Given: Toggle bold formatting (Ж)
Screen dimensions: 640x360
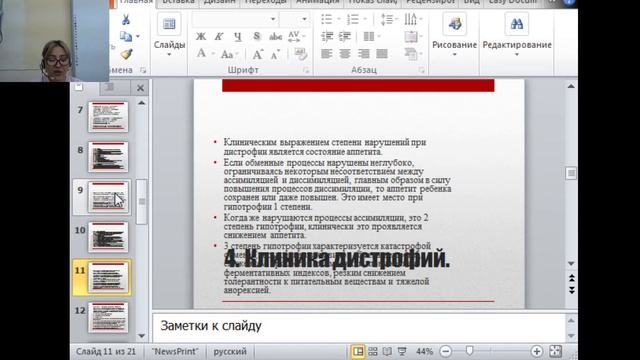Looking at the screenshot, I should (201, 36).
